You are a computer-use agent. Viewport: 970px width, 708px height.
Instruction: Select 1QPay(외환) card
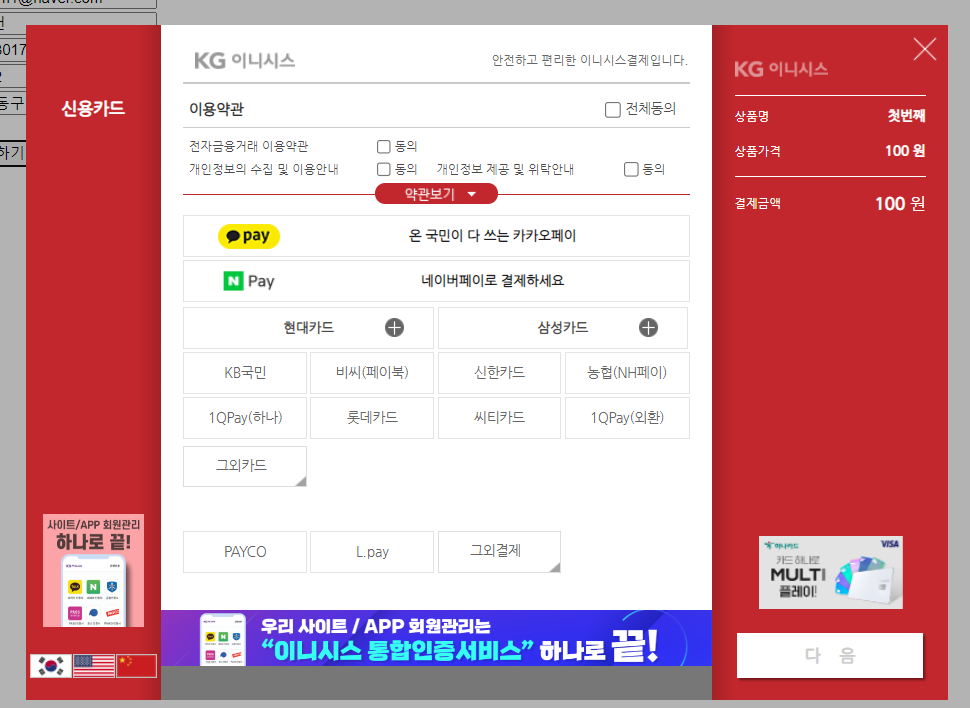tap(627, 418)
